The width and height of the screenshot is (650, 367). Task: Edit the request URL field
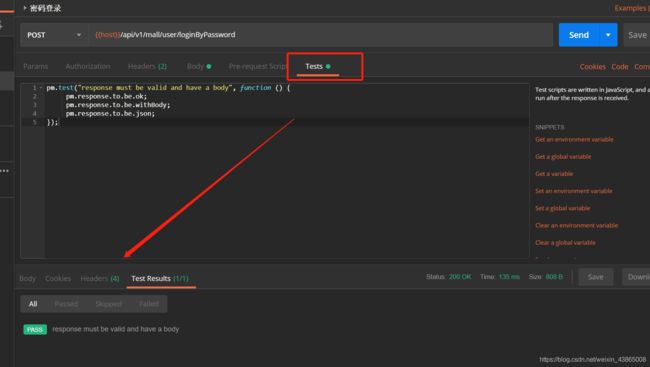320,35
